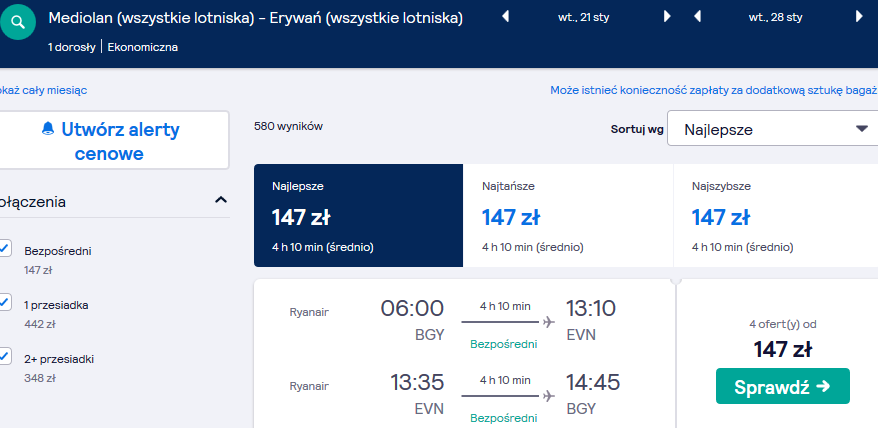Viewport: 878px width, 428px height.
Task: Open the Sortuj wg Najlepsze dropdown
Action: [x=772, y=129]
